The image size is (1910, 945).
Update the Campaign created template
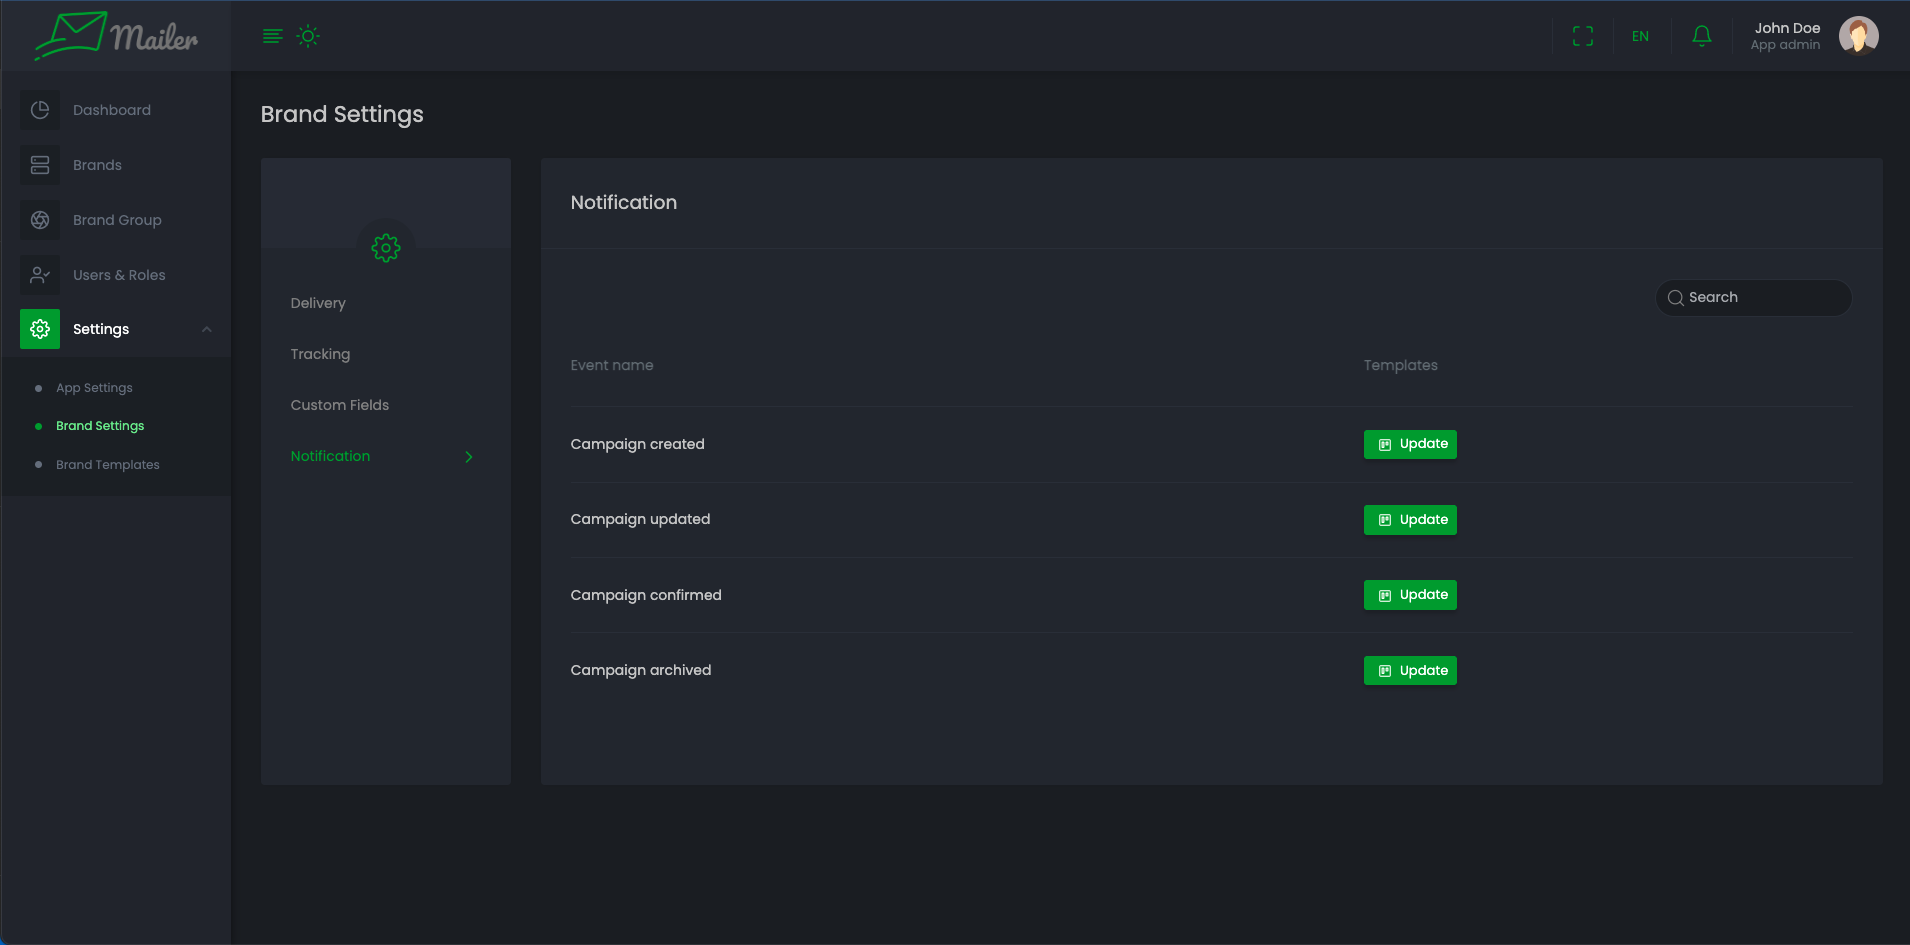[1409, 444]
